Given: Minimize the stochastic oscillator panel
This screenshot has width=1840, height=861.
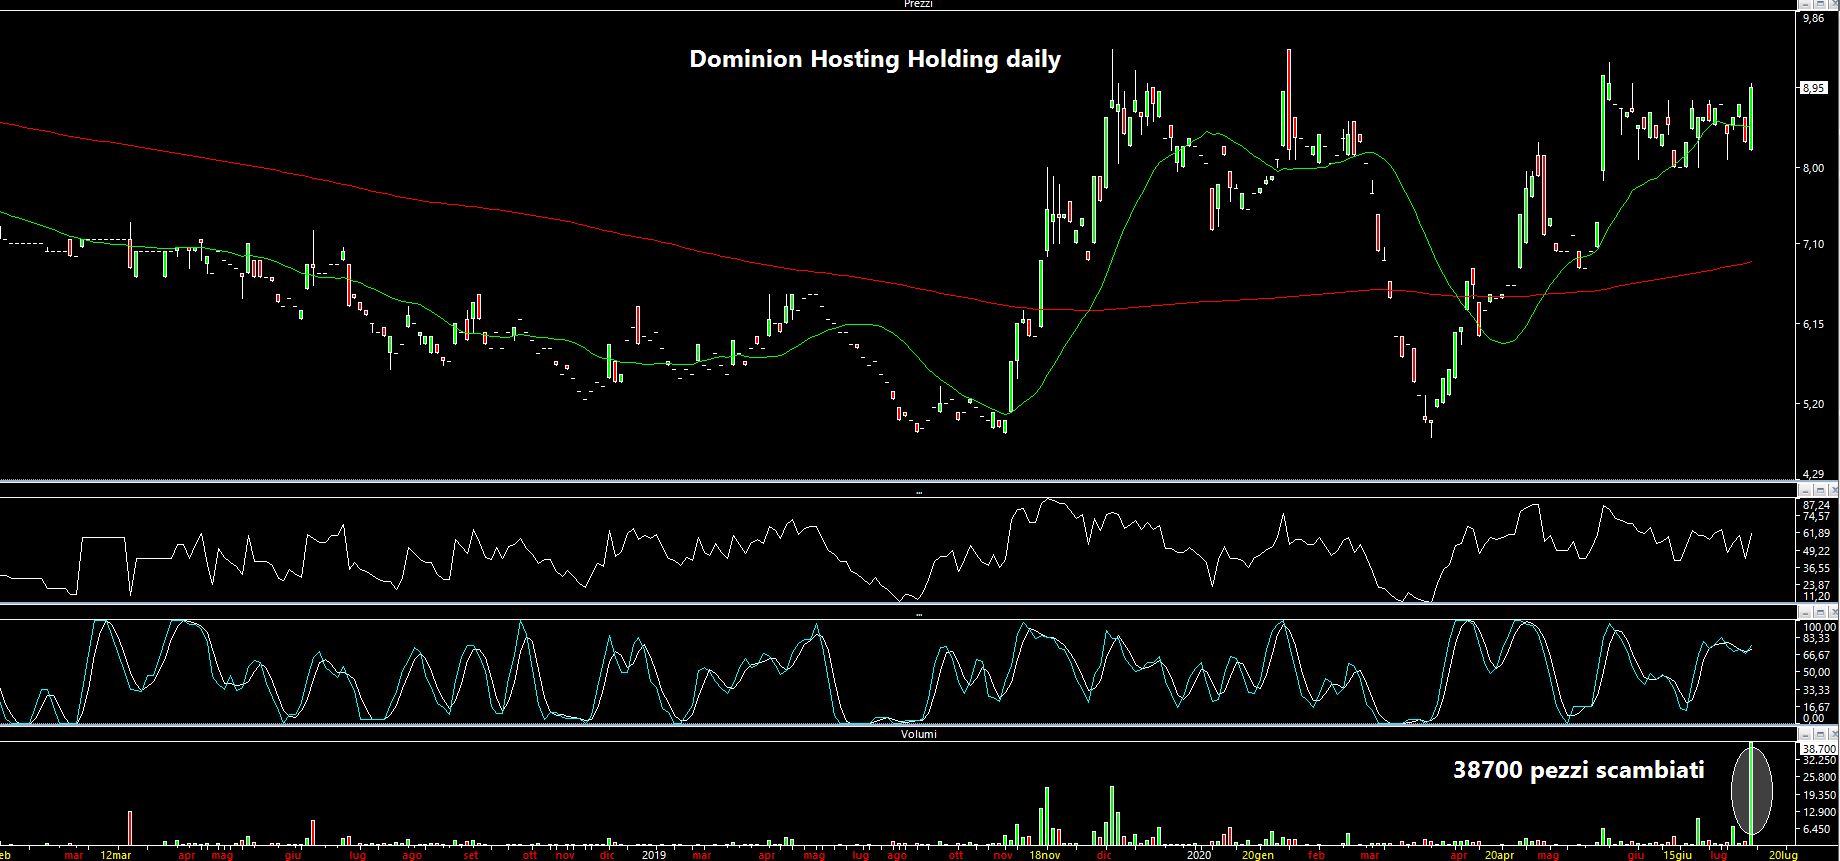Looking at the screenshot, I should pos(1805,612).
